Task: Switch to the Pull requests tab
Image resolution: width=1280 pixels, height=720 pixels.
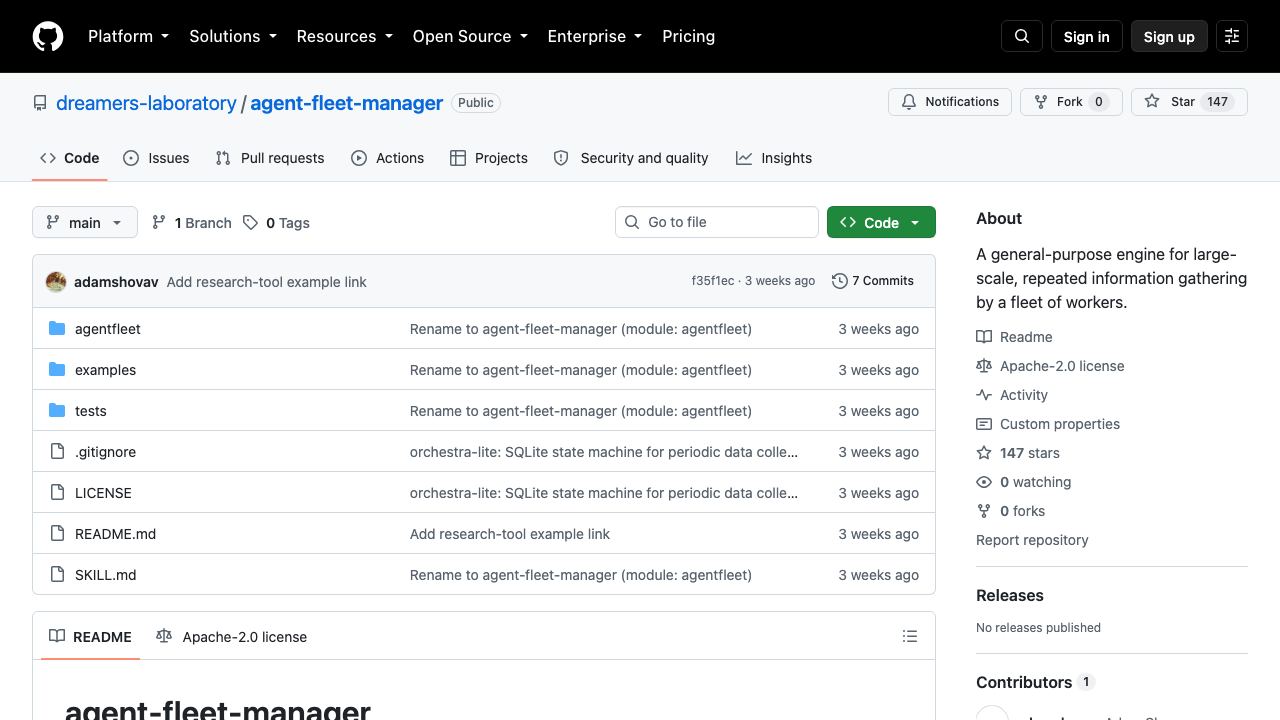Action: (x=270, y=158)
